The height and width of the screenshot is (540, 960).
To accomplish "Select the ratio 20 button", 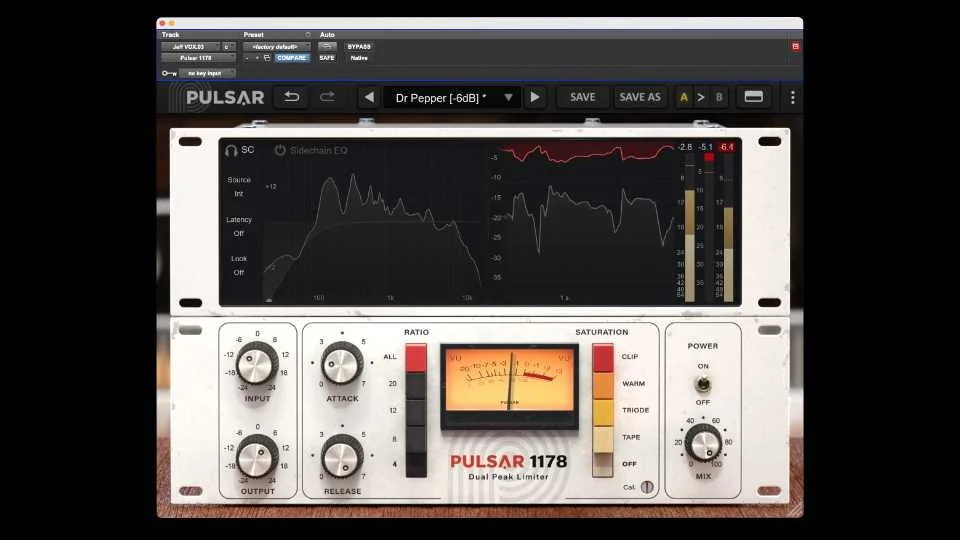I will point(416,384).
